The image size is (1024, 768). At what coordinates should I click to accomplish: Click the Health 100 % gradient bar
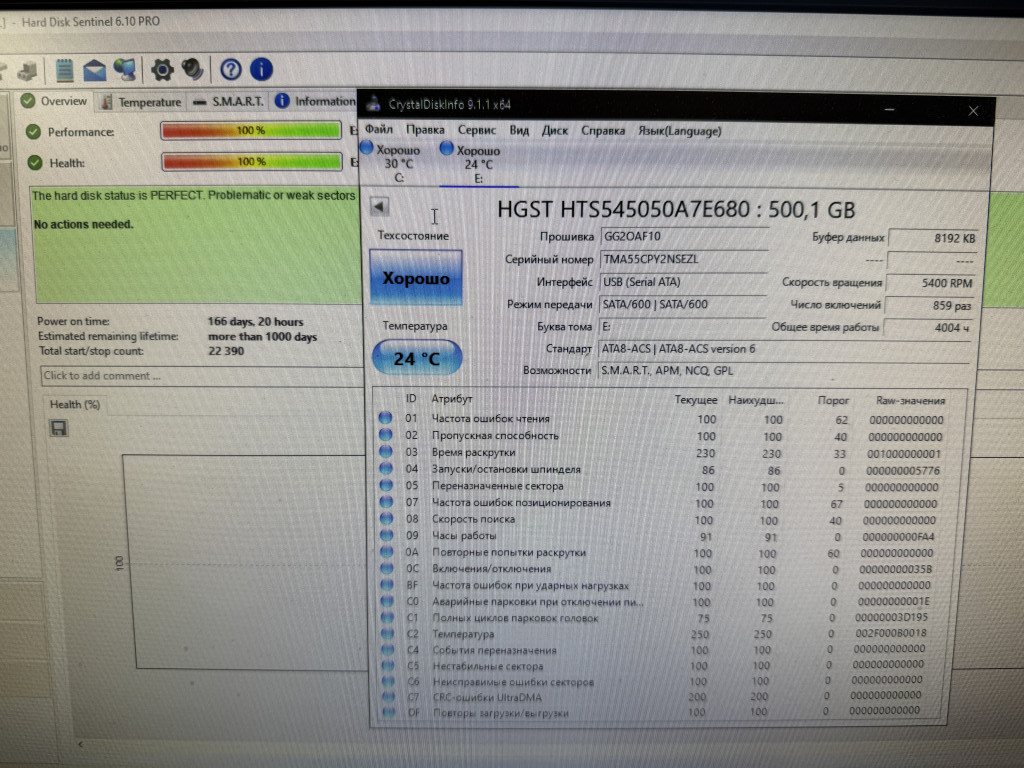(250, 162)
